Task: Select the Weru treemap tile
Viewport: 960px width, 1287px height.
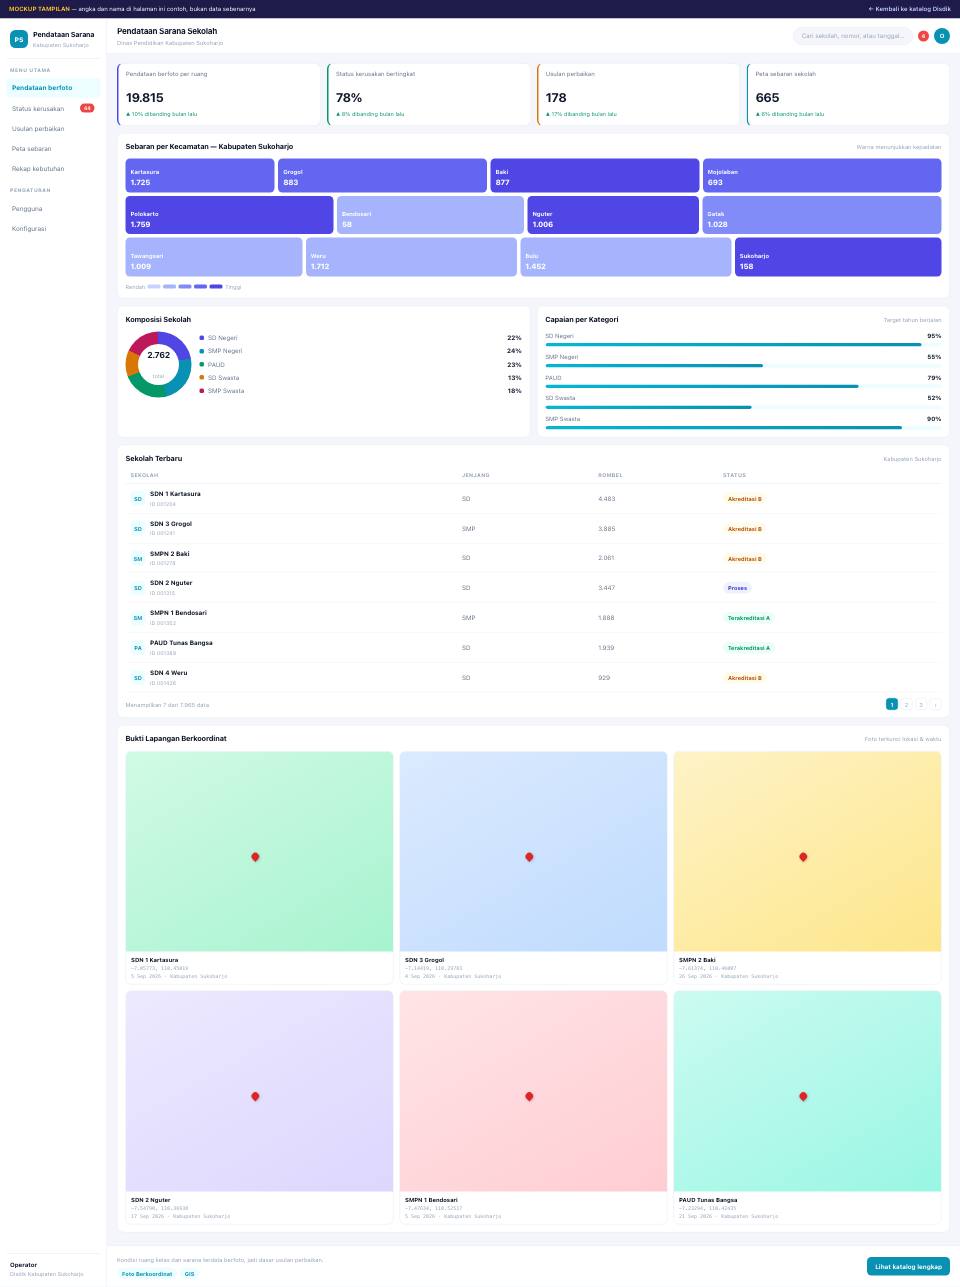Action: tap(411, 257)
